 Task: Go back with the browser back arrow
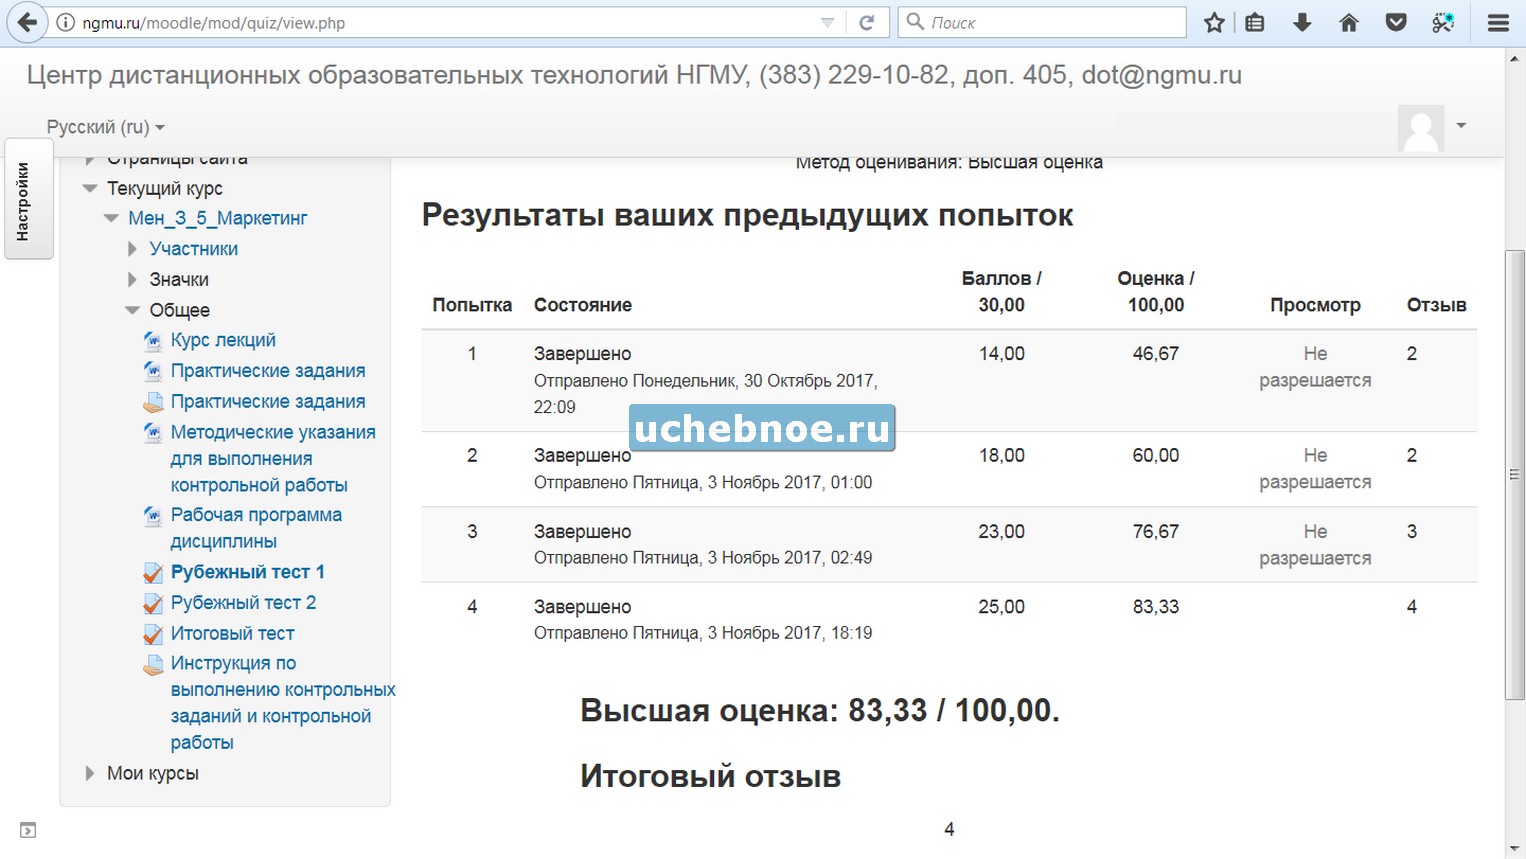point(27,22)
